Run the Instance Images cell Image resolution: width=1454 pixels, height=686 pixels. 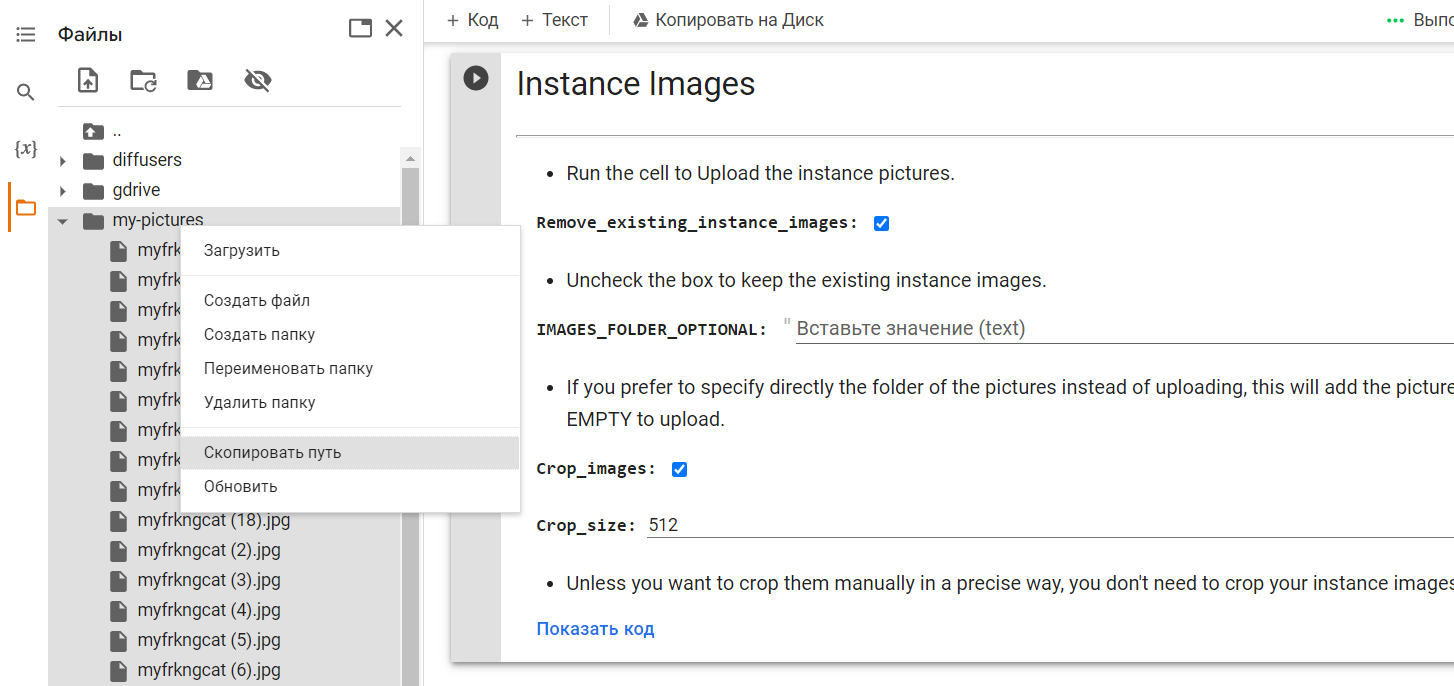[x=476, y=78]
